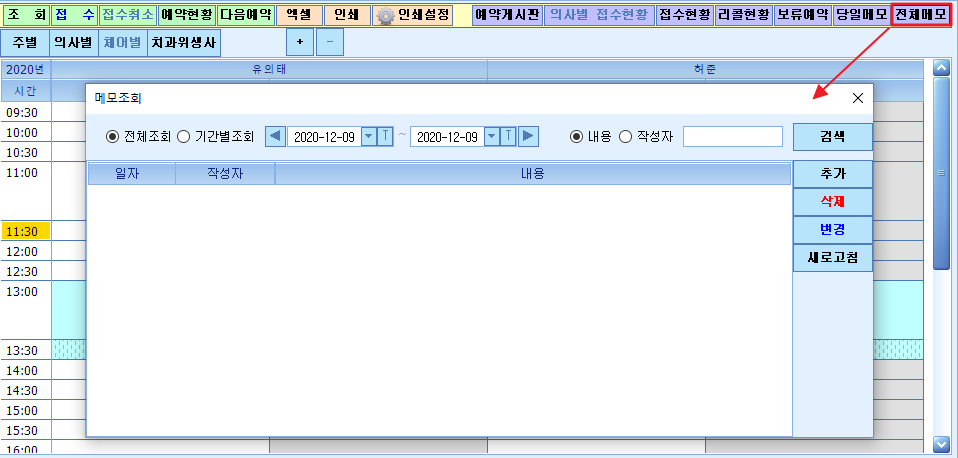This screenshot has width=958, height=458.
Task: Click the previous date arrow icon
Action: coord(275,137)
